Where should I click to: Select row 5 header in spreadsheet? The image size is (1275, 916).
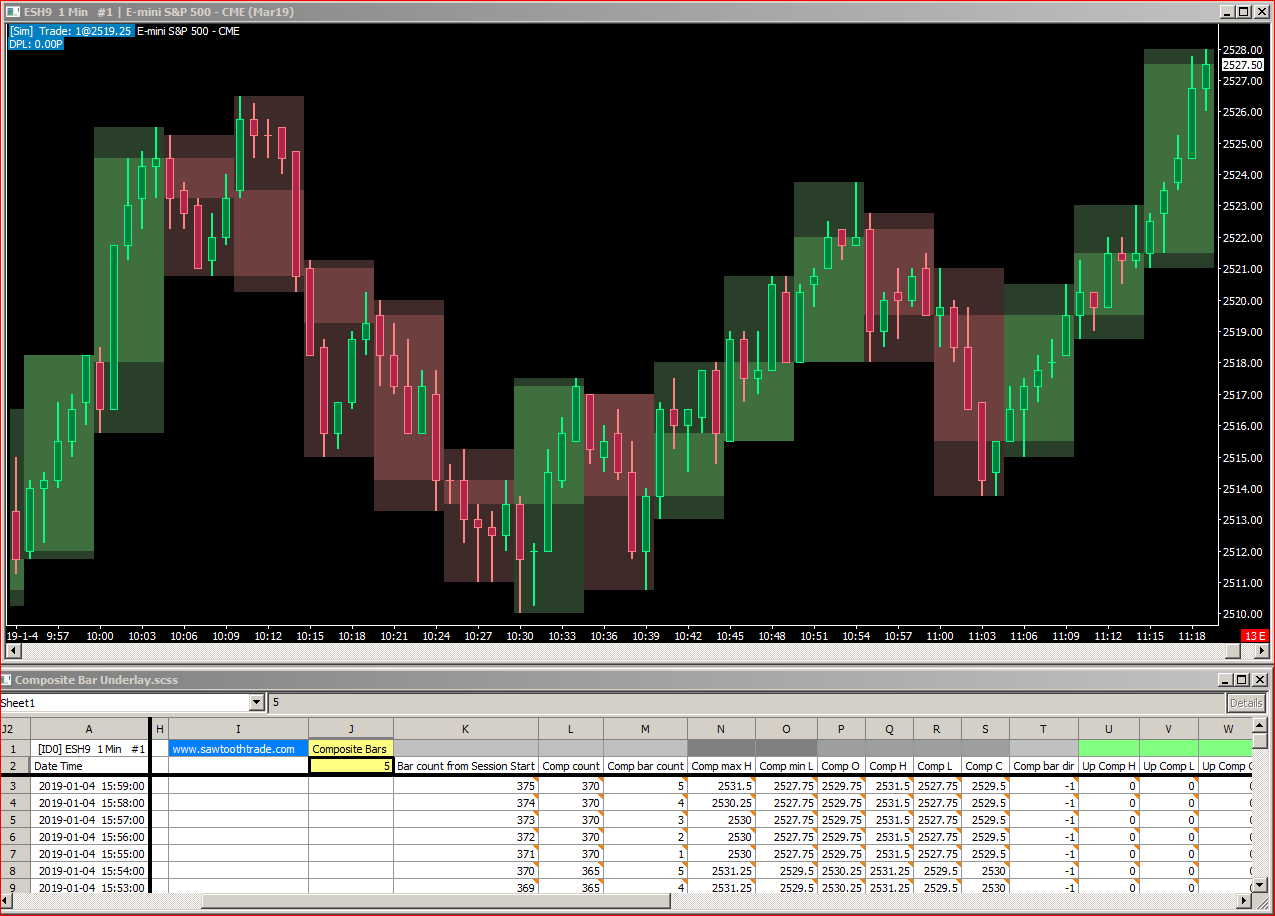coord(15,819)
